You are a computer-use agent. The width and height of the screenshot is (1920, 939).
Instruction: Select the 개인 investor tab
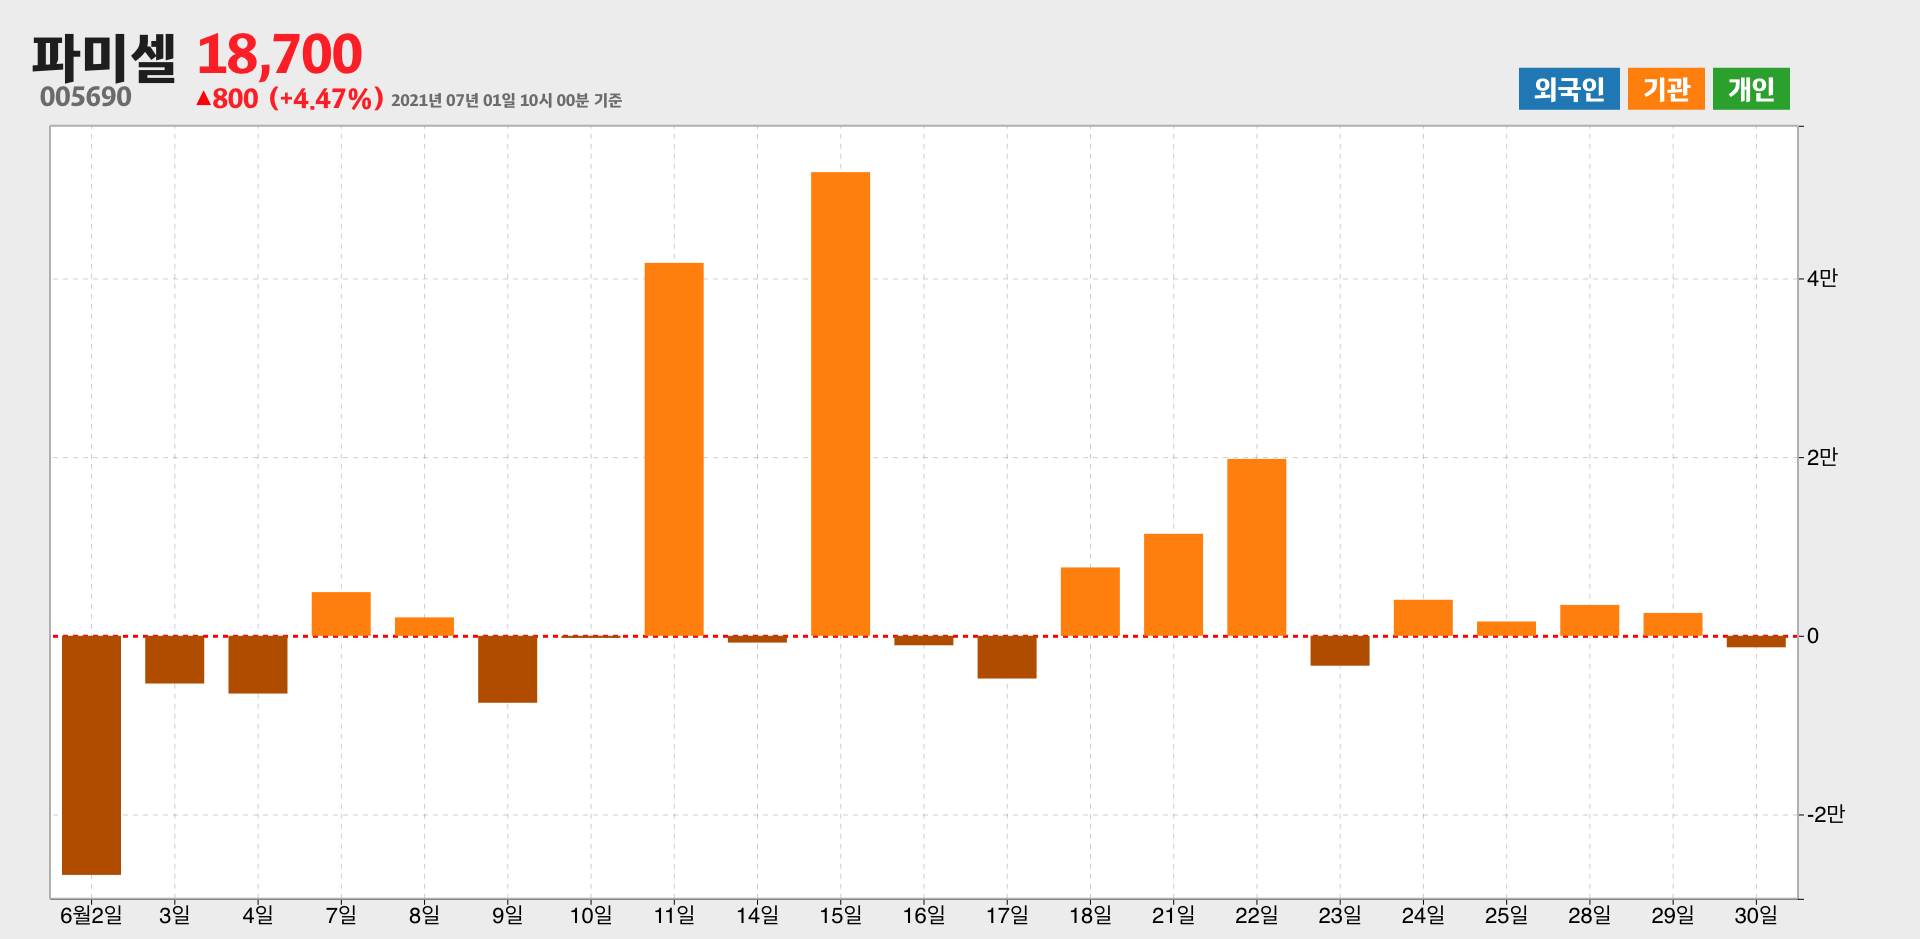click(x=1751, y=89)
